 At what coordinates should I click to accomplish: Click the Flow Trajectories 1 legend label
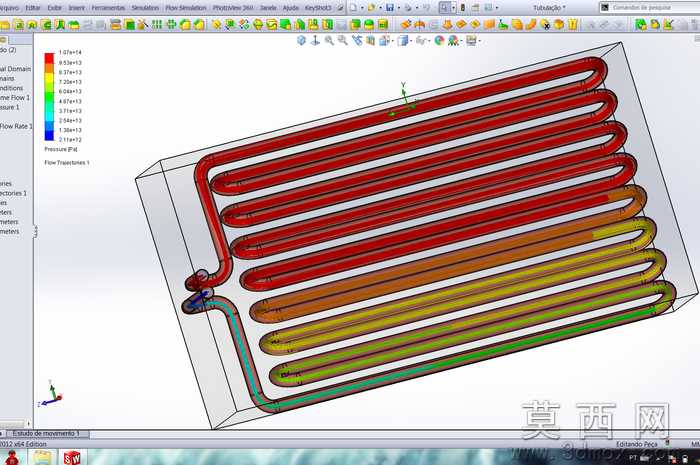tap(67, 162)
